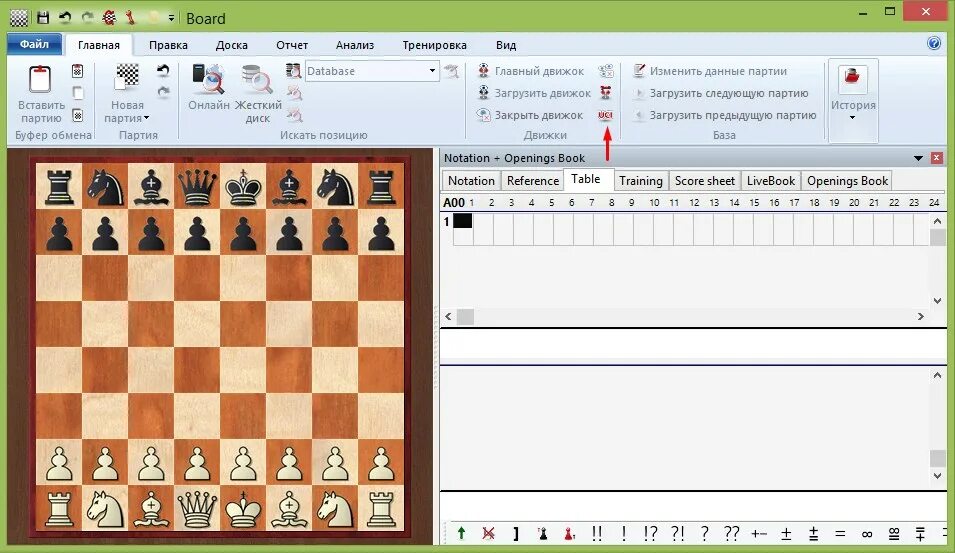Click the undo arrow in the title bar
The width and height of the screenshot is (955, 553).
[65, 18]
